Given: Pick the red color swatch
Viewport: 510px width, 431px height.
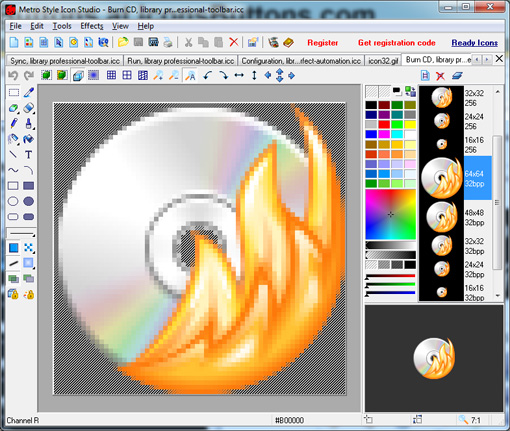Looking at the screenshot, I should 384,124.
